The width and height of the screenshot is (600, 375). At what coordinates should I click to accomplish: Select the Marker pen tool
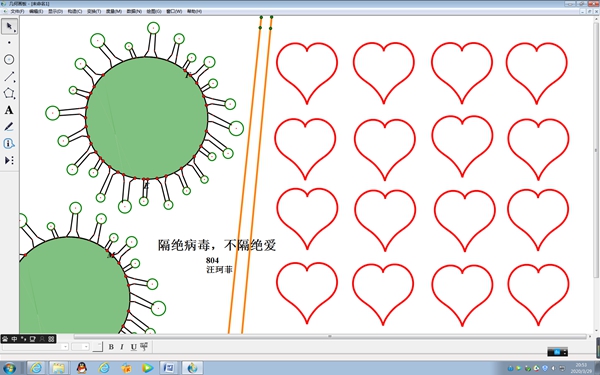click(9, 127)
